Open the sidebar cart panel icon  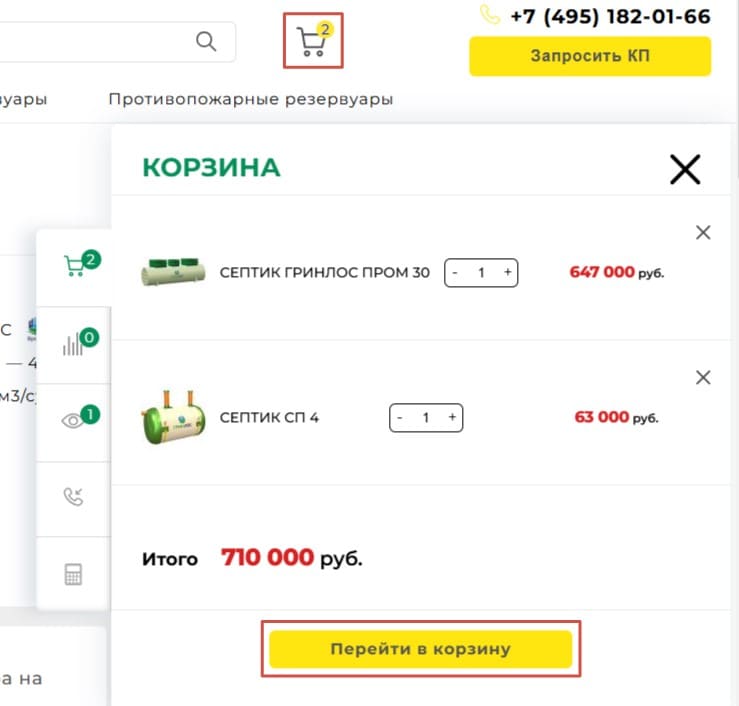coord(74,266)
